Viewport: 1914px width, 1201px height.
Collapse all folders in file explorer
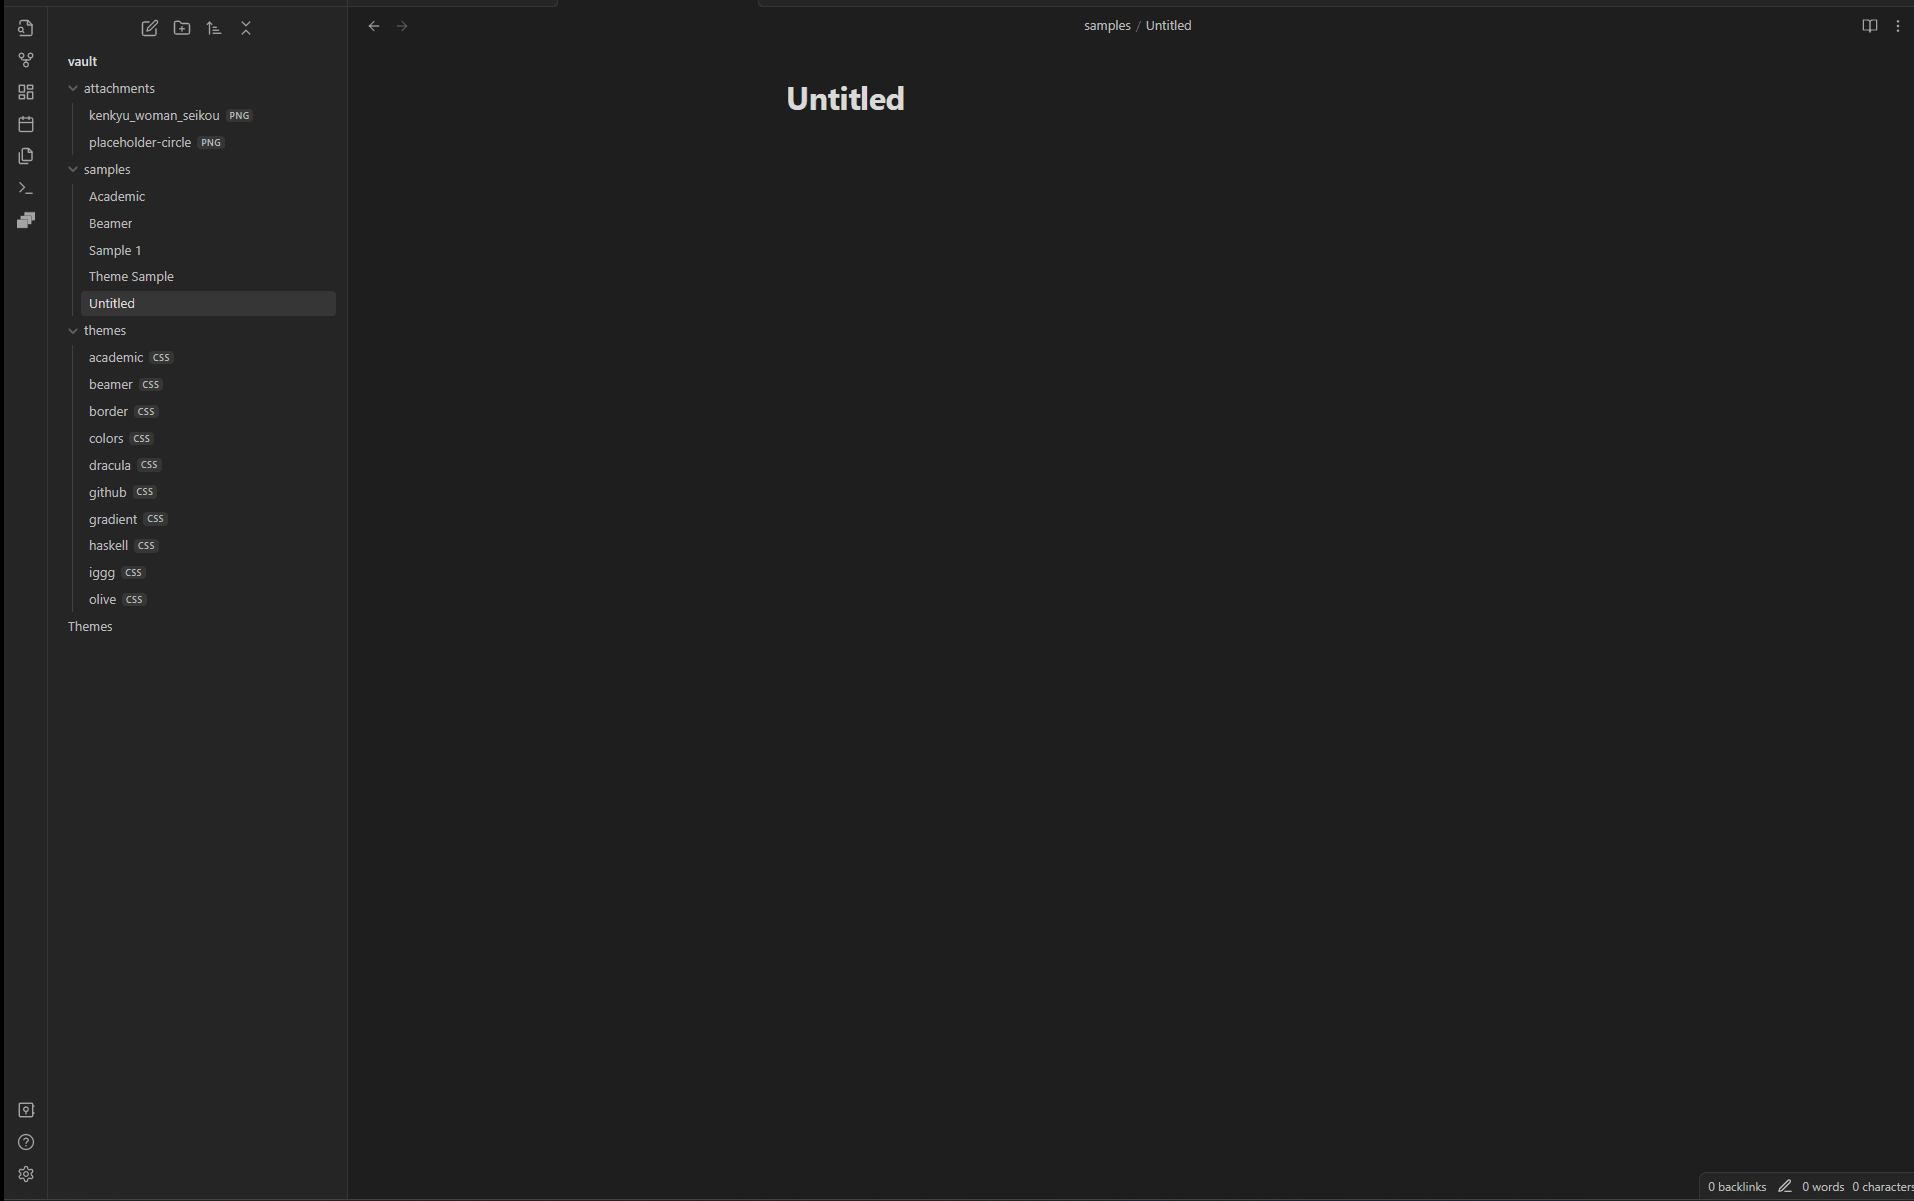[x=246, y=28]
